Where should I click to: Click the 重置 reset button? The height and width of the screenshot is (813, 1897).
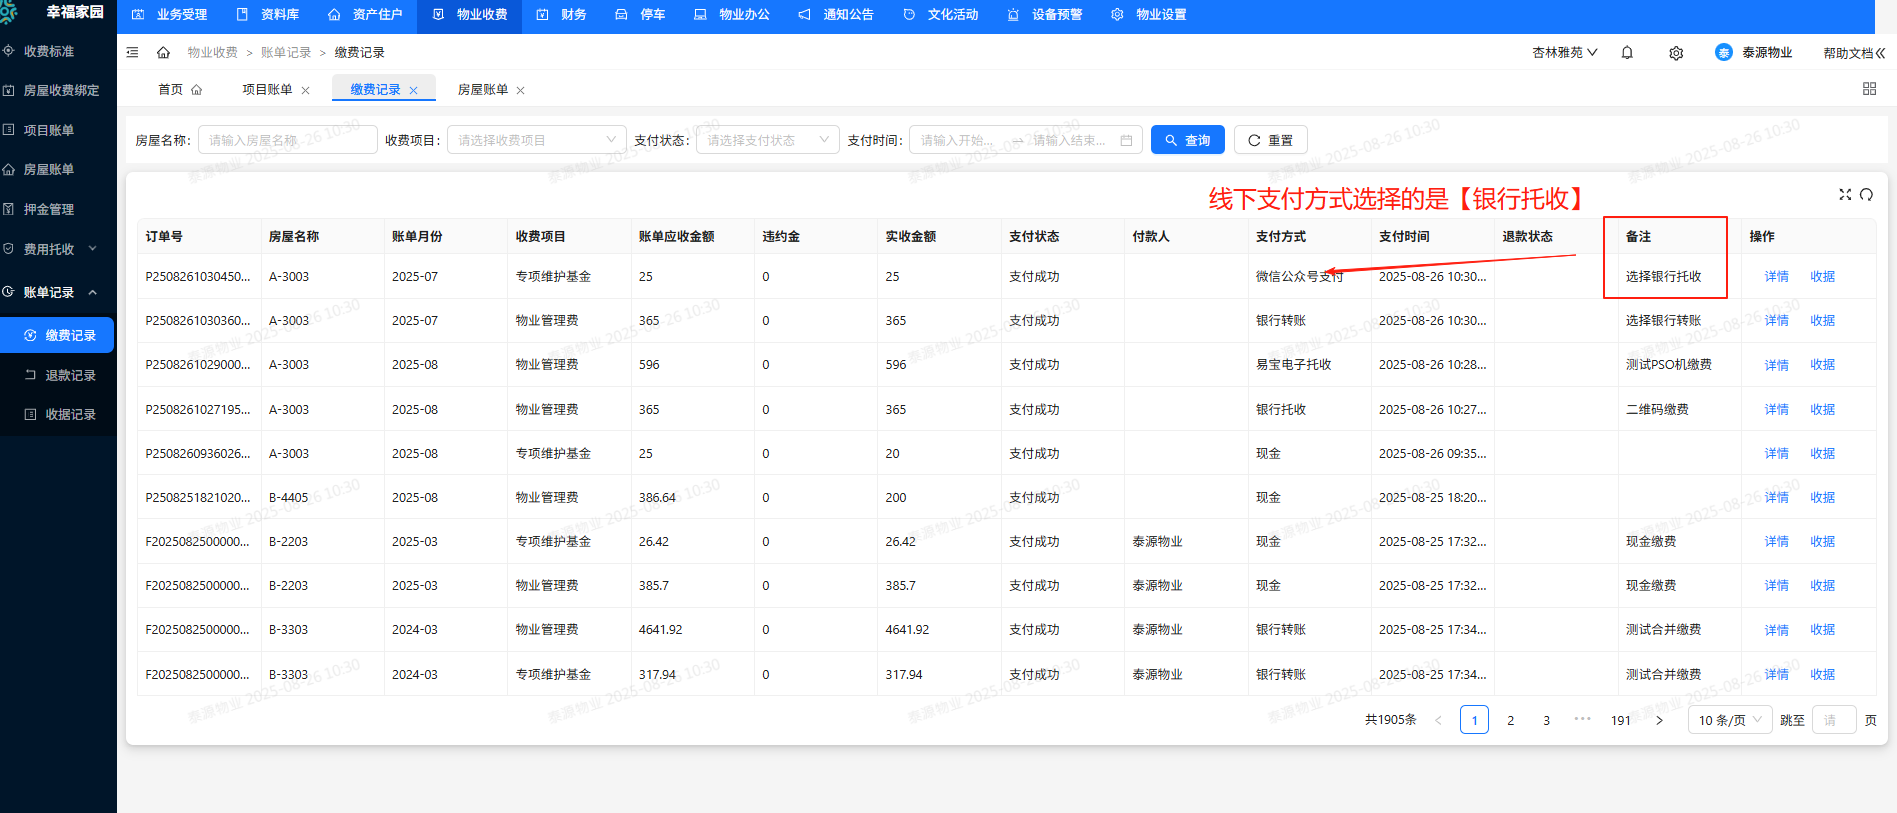pos(1271,140)
